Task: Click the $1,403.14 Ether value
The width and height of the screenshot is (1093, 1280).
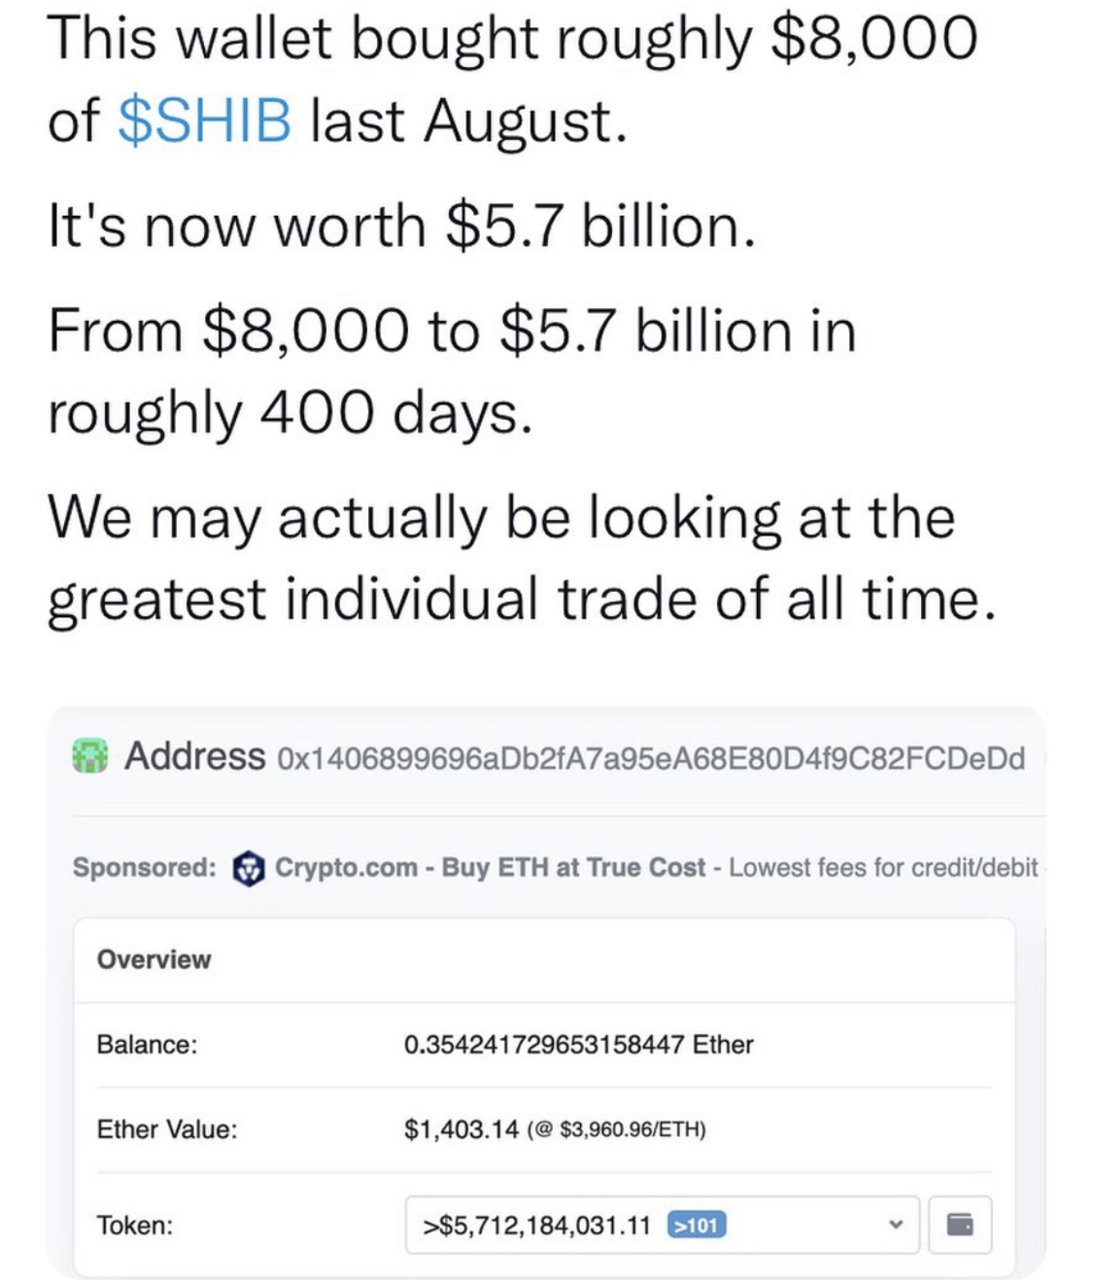Action: 461,1129
